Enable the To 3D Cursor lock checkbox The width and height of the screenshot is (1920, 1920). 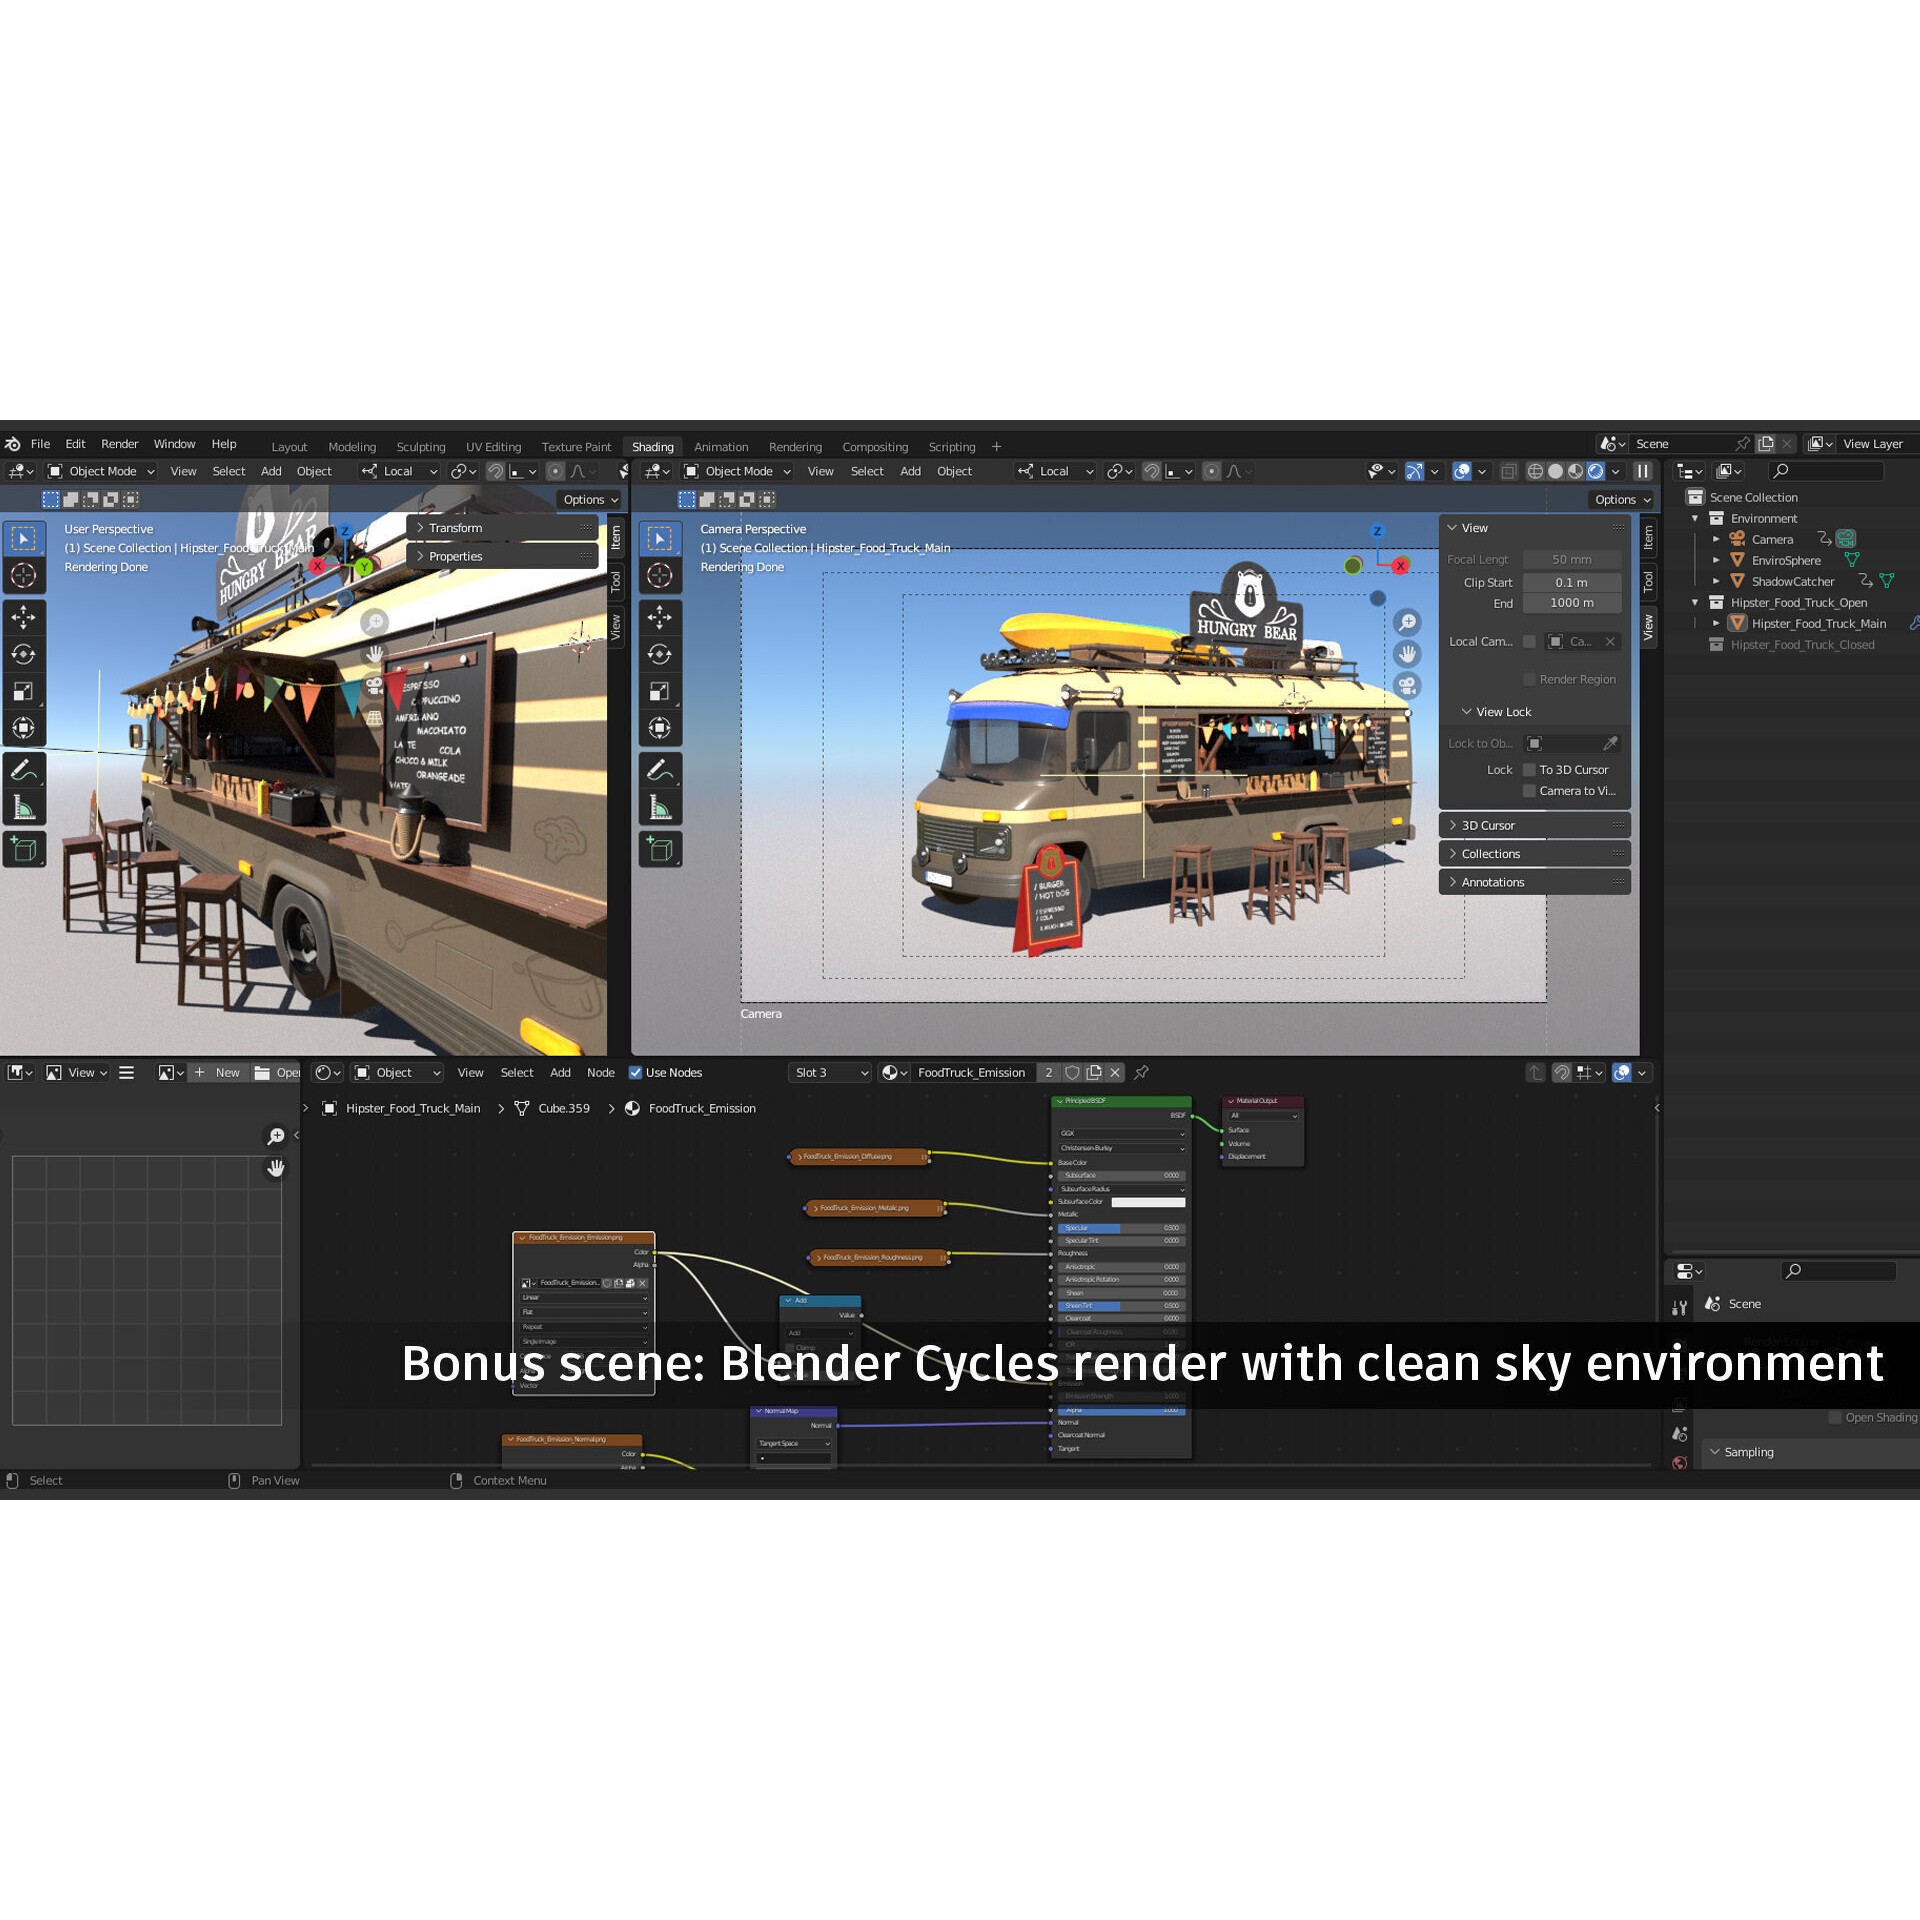tap(1530, 769)
